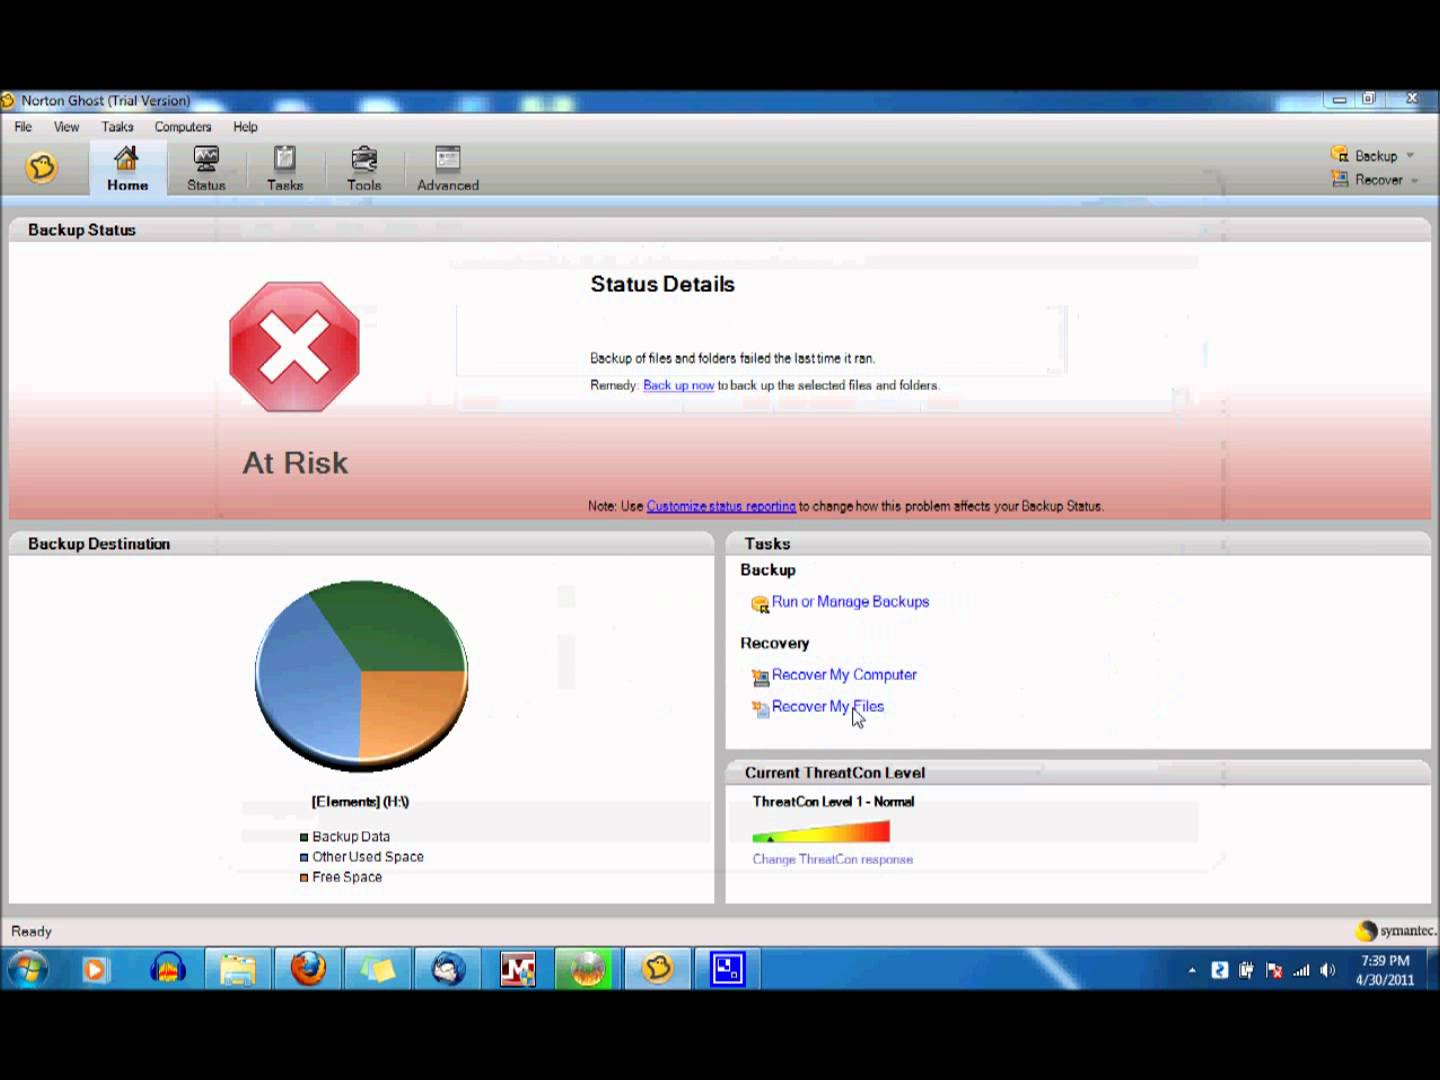The width and height of the screenshot is (1440, 1080).
Task: Open Customize status reporting link
Action: pos(721,506)
